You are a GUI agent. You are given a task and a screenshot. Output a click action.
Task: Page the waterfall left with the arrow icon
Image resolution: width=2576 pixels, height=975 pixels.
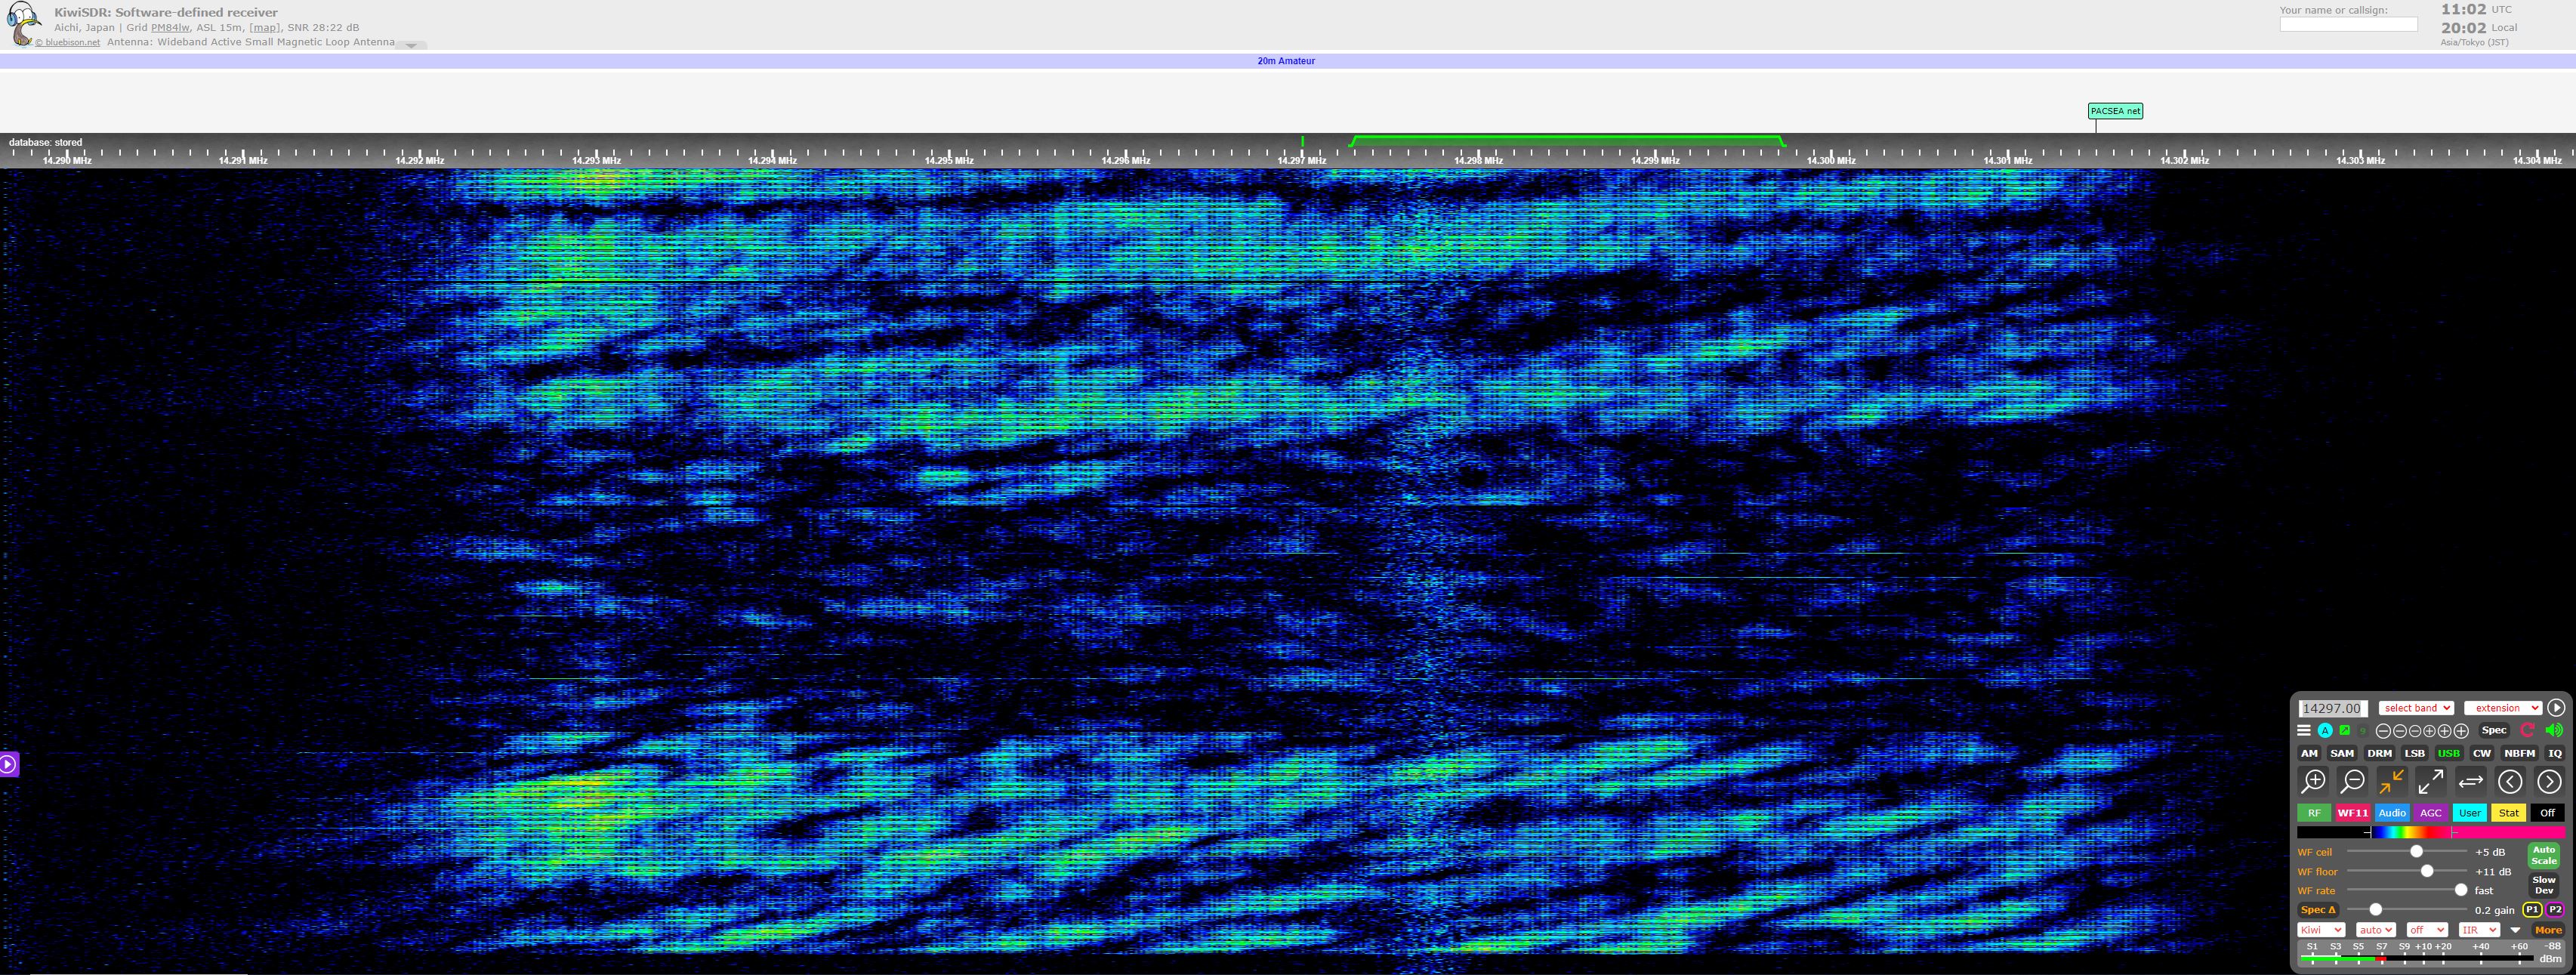[x=2510, y=781]
